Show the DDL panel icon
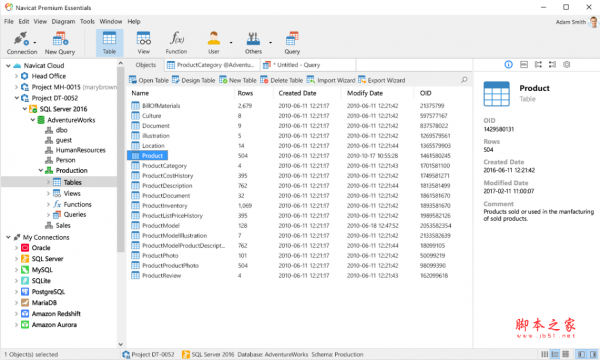The image size is (600, 360). (x=524, y=65)
